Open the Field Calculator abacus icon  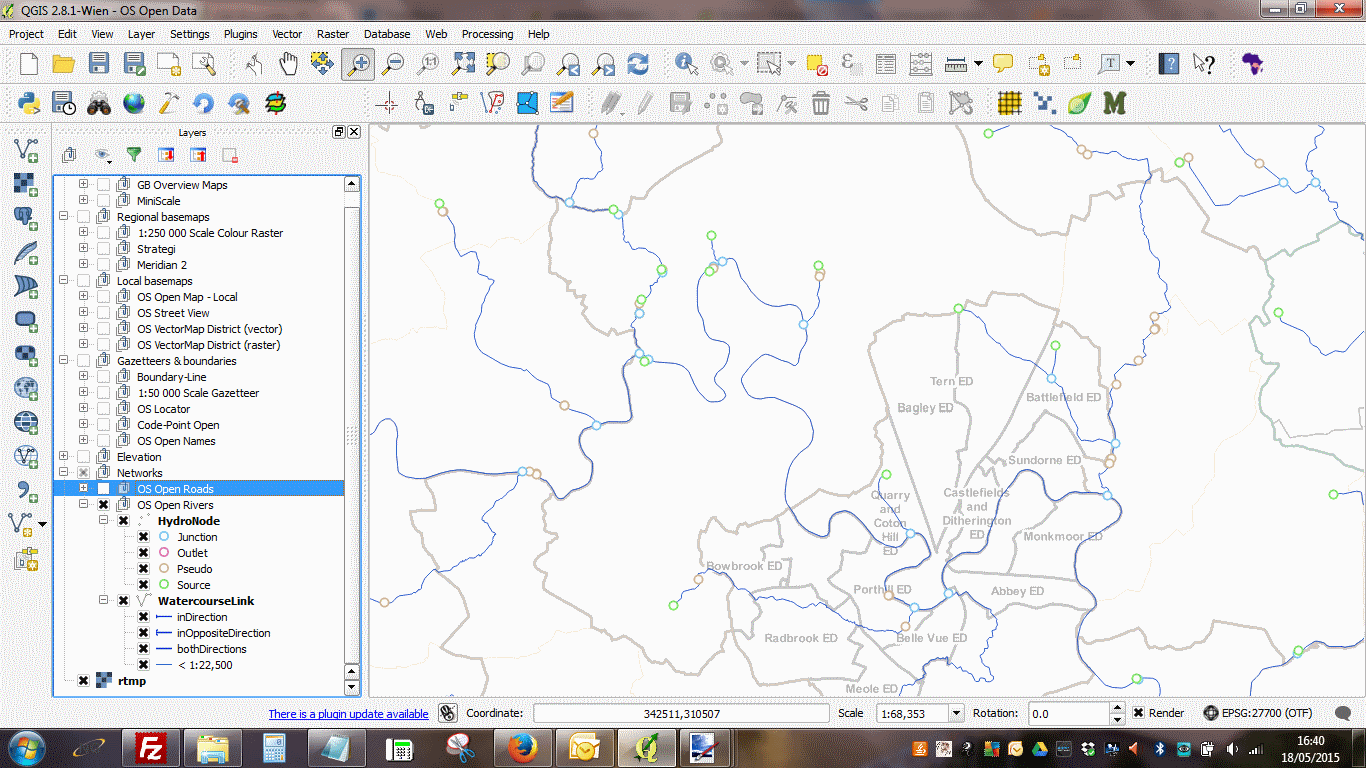pos(921,64)
